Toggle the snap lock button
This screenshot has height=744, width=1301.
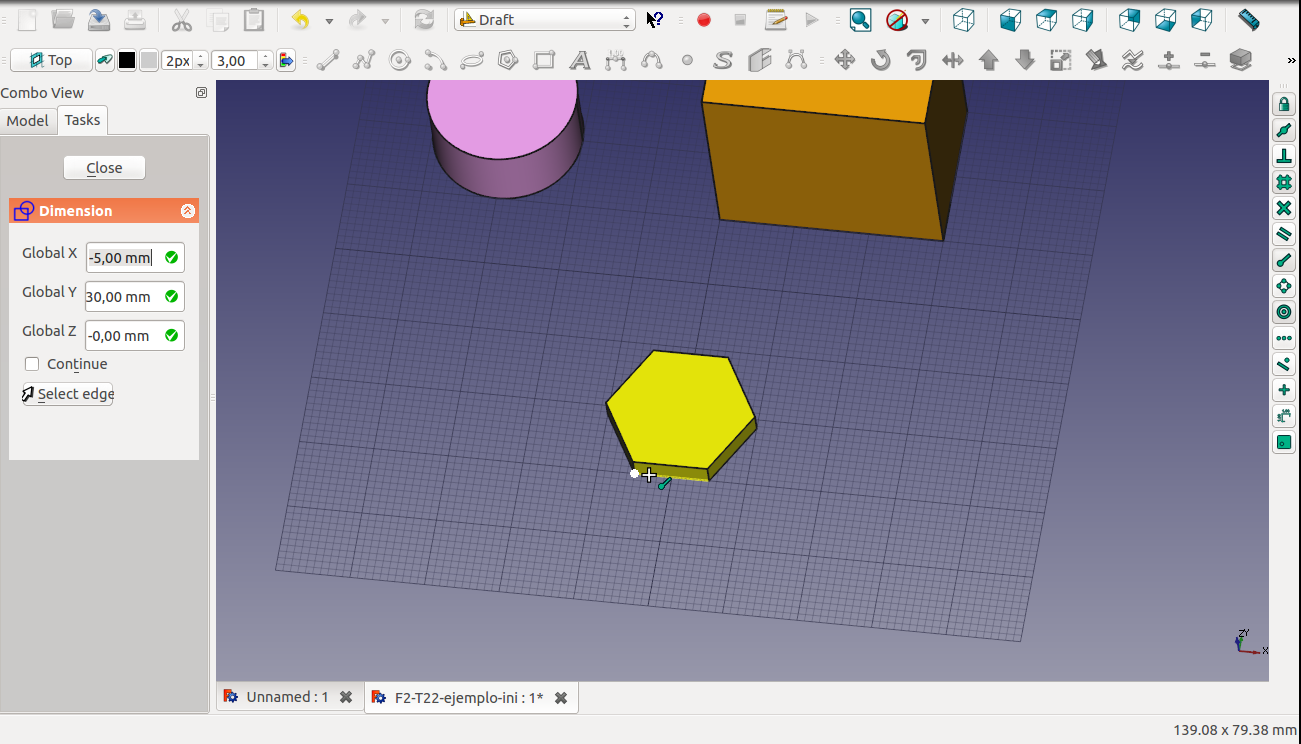pyautogui.click(x=1284, y=105)
